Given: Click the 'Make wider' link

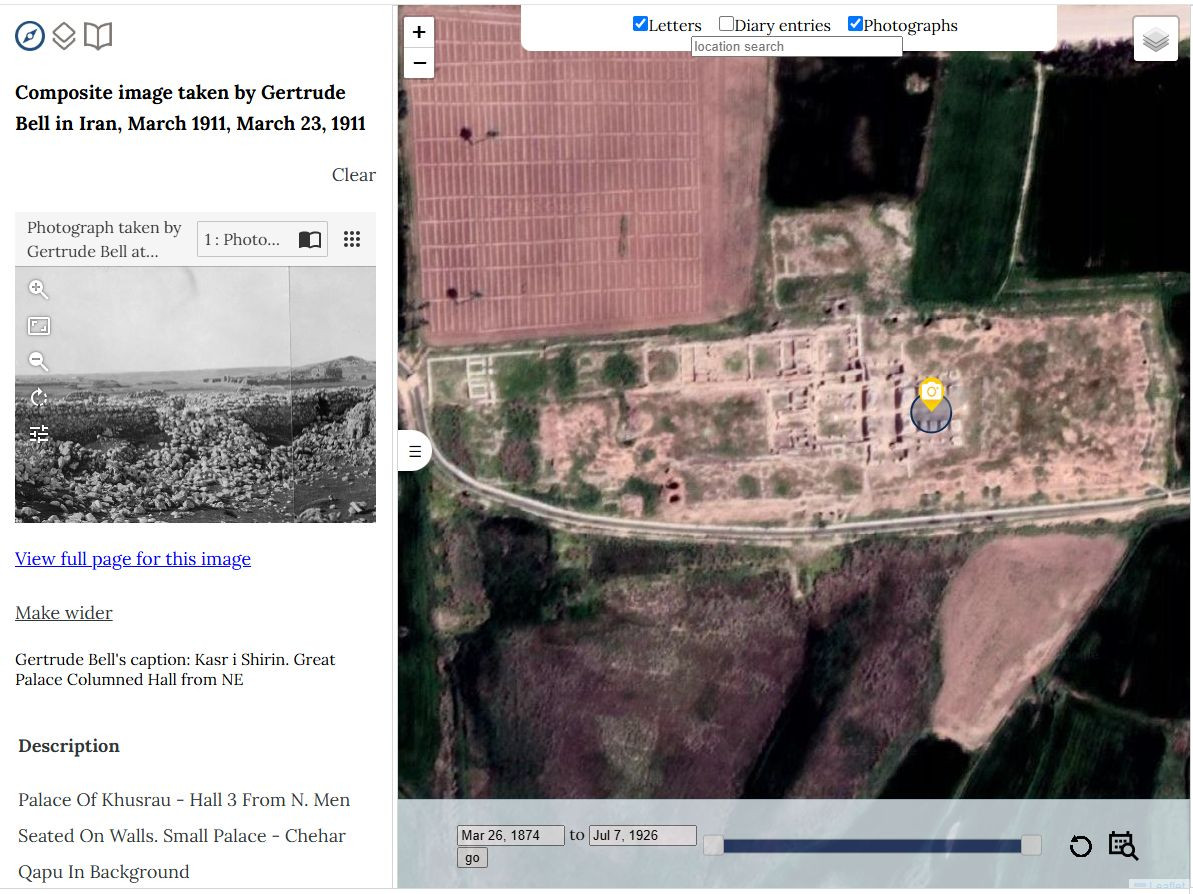Looking at the screenshot, I should [64, 613].
